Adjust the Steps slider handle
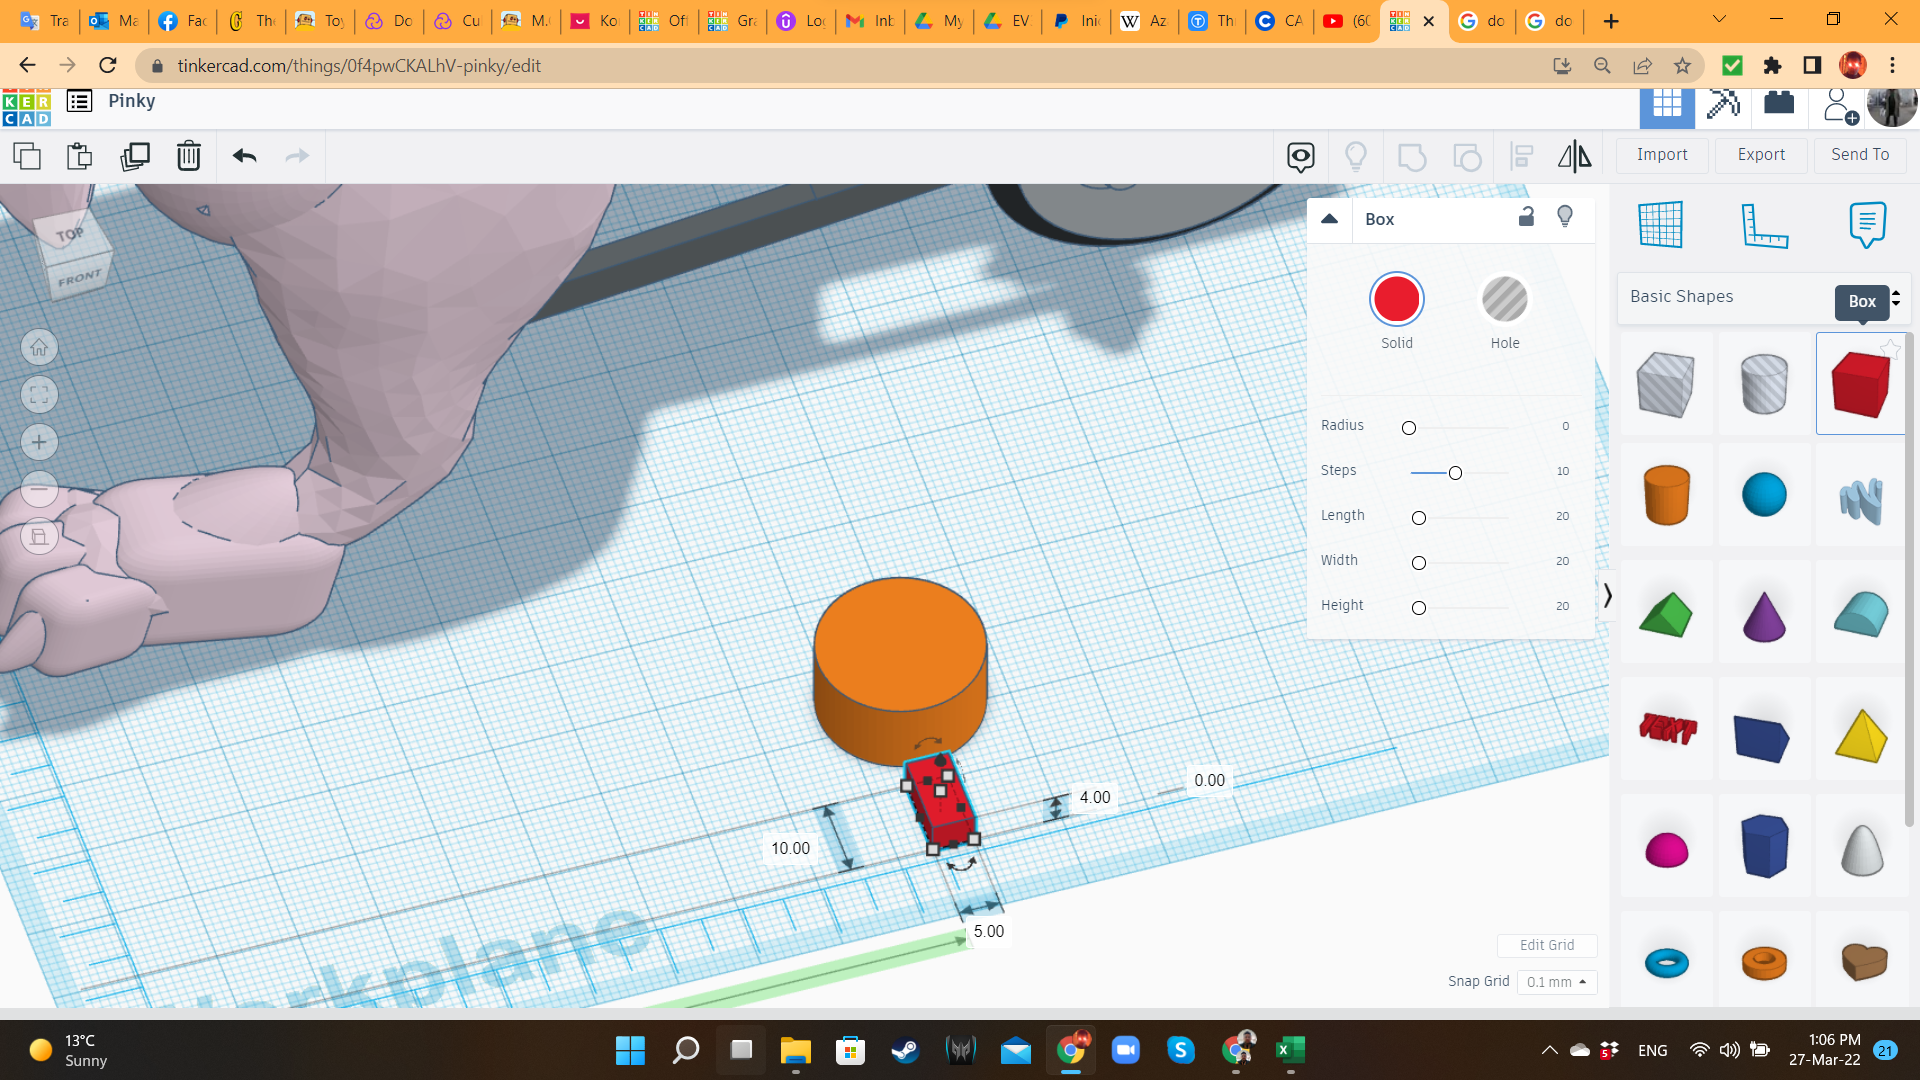 (1455, 473)
